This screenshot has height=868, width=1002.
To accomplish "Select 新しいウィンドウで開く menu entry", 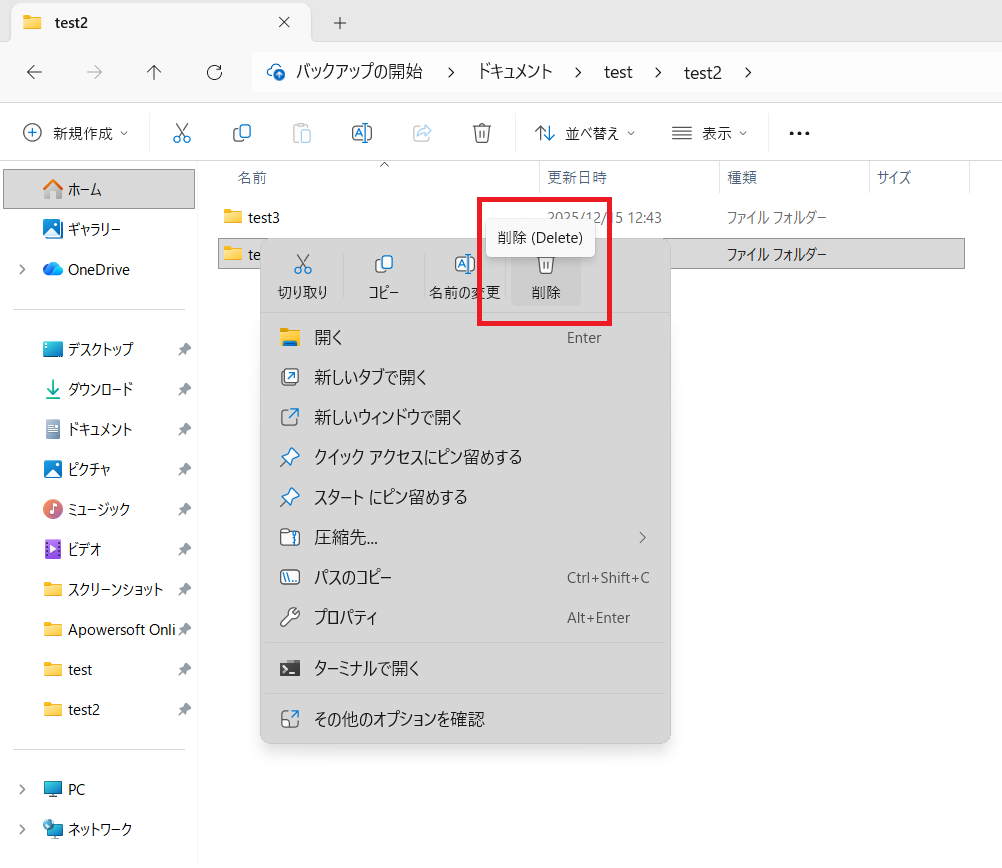I will tap(465, 417).
